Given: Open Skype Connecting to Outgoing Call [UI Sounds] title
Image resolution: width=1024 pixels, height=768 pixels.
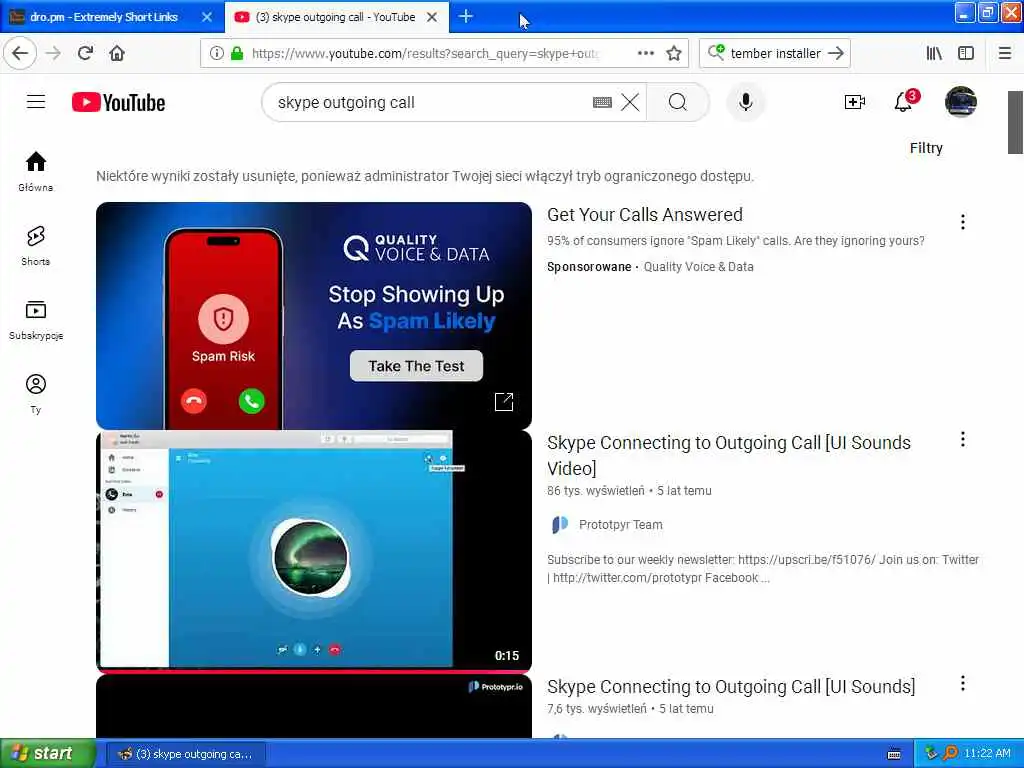Looking at the screenshot, I should coord(731,686).
